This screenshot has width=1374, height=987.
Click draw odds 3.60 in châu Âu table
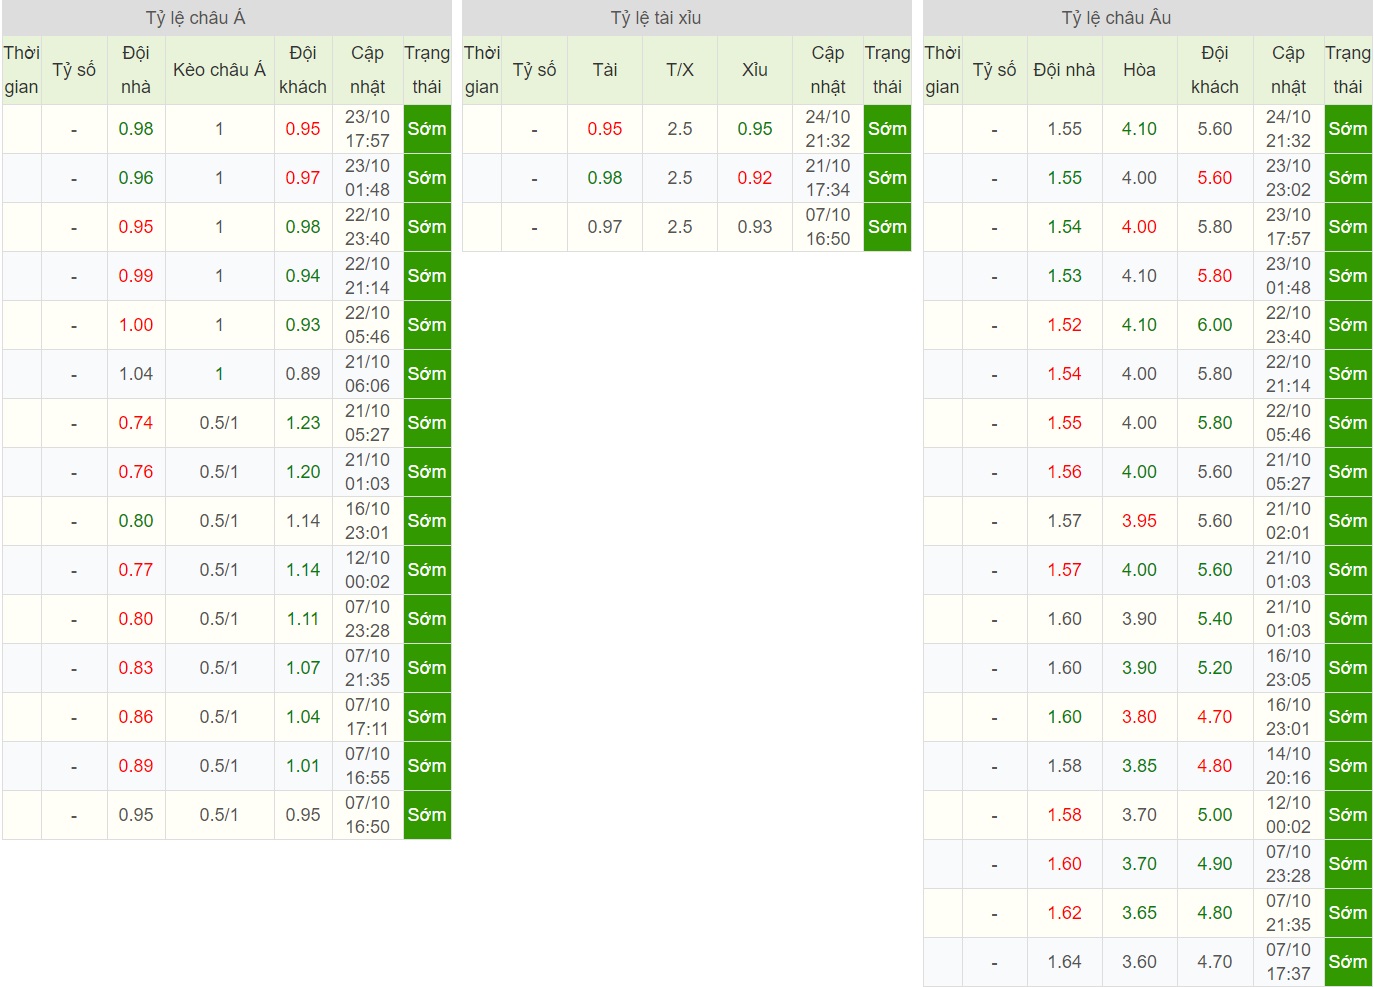(1139, 962)
